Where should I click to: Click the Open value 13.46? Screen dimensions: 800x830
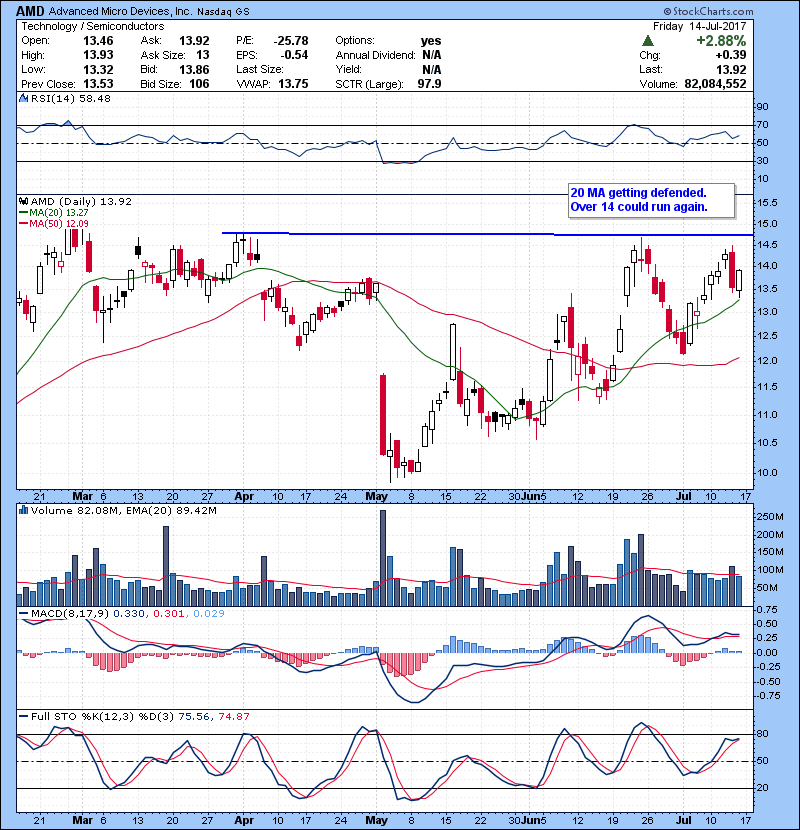point(98,41)
